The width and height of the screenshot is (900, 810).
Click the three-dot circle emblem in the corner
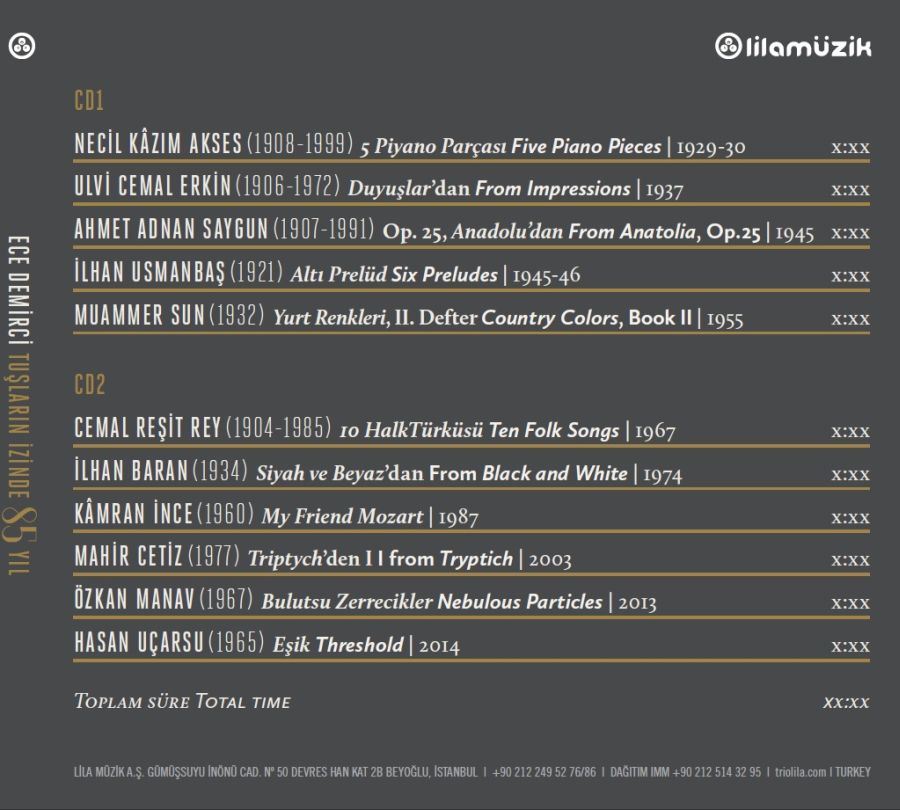tap(22, 46)
